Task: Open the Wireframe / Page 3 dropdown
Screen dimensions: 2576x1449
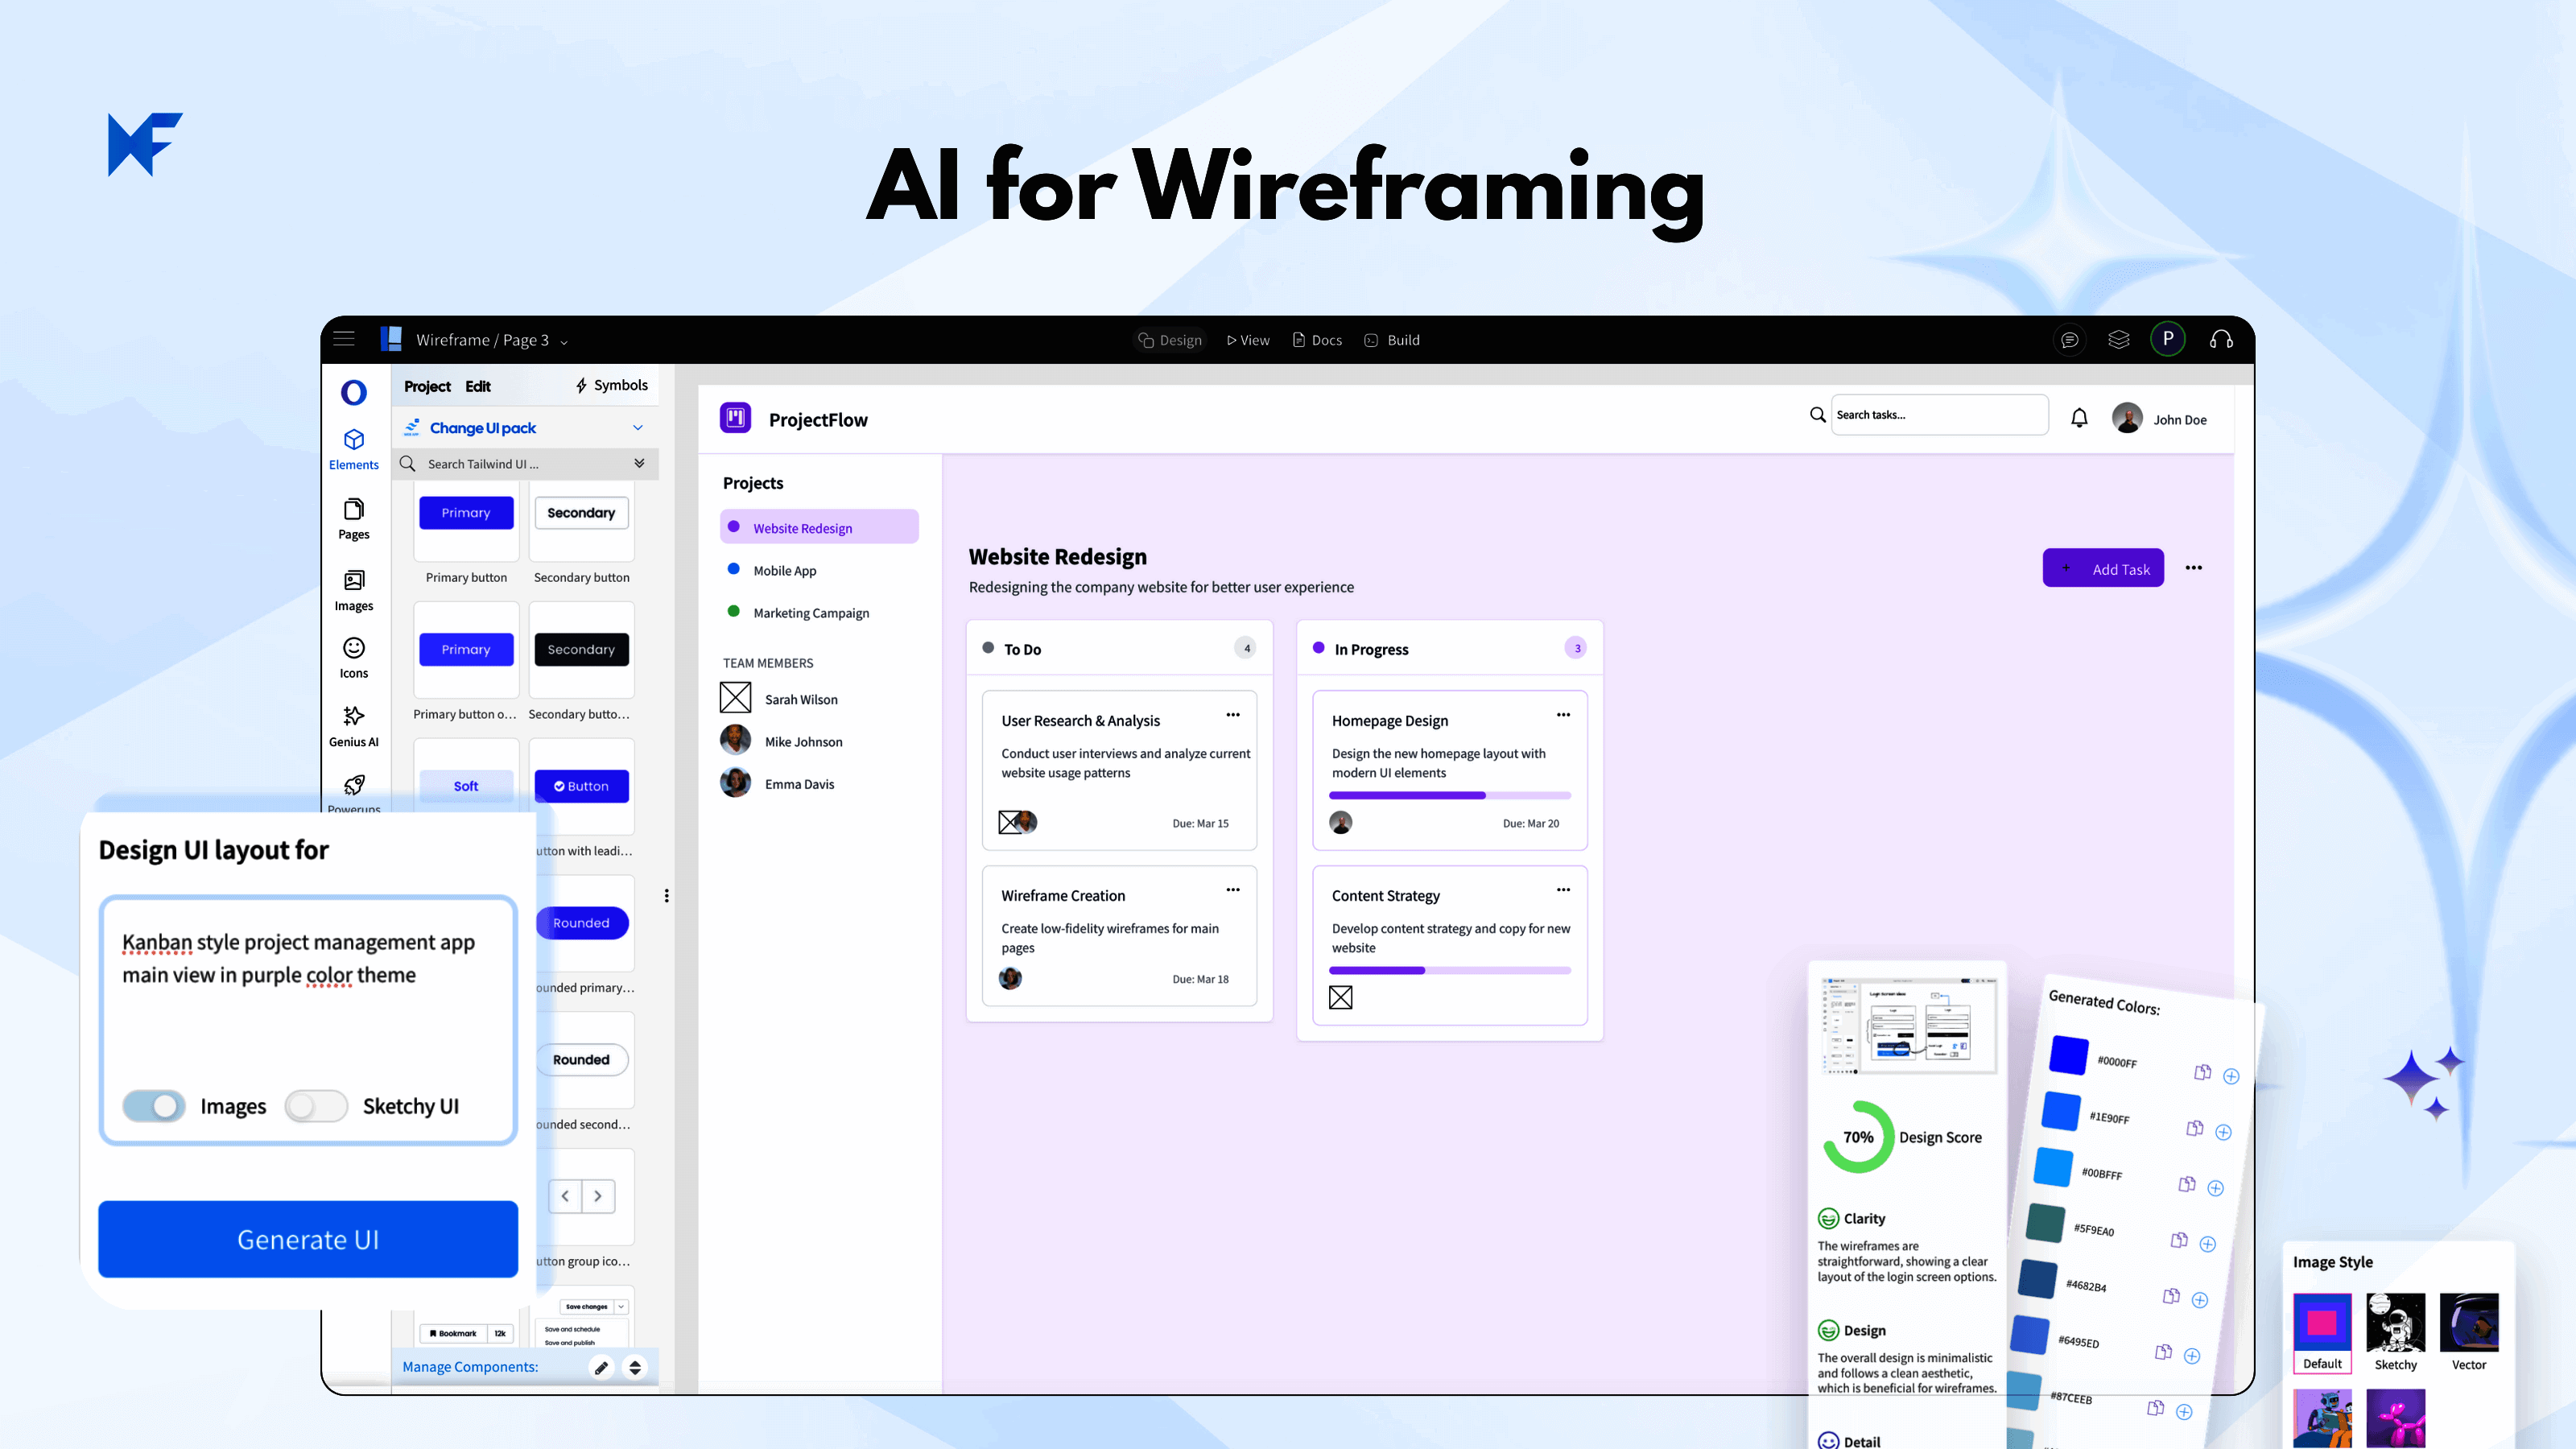Action: 564,342
